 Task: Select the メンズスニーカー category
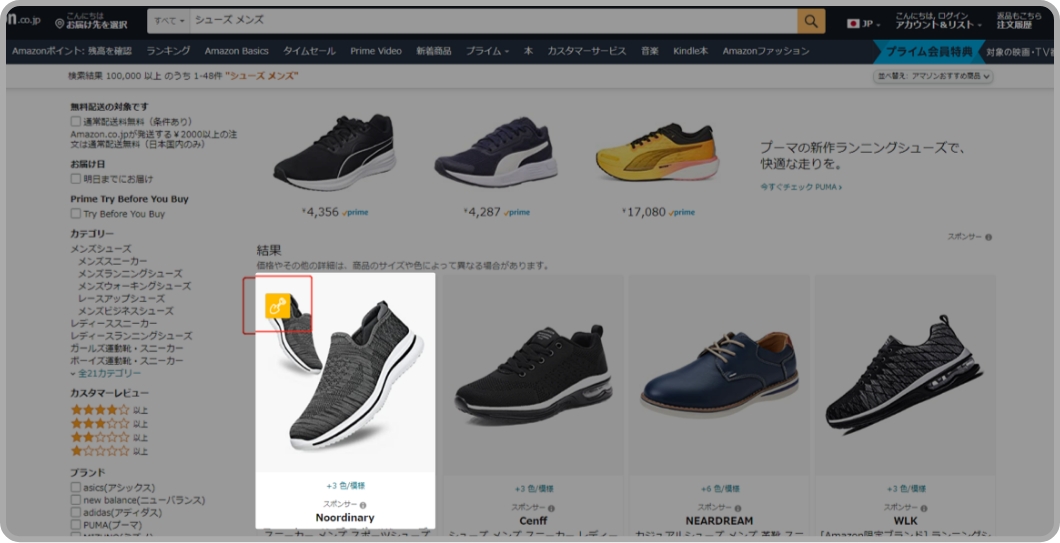tap(112, 261)
